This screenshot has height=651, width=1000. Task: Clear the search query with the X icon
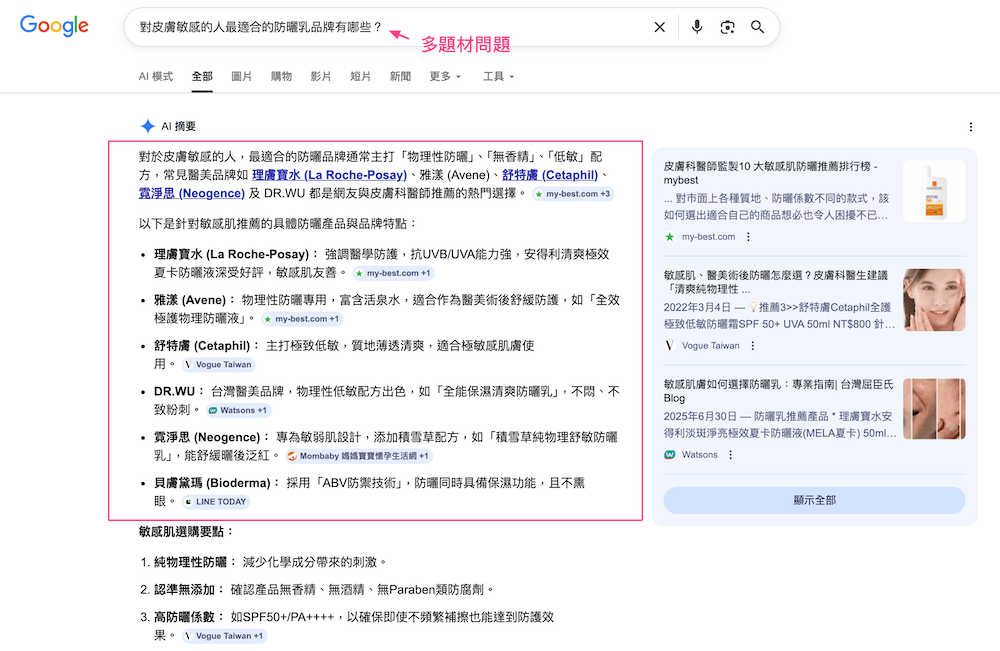[x=659, y=27]
